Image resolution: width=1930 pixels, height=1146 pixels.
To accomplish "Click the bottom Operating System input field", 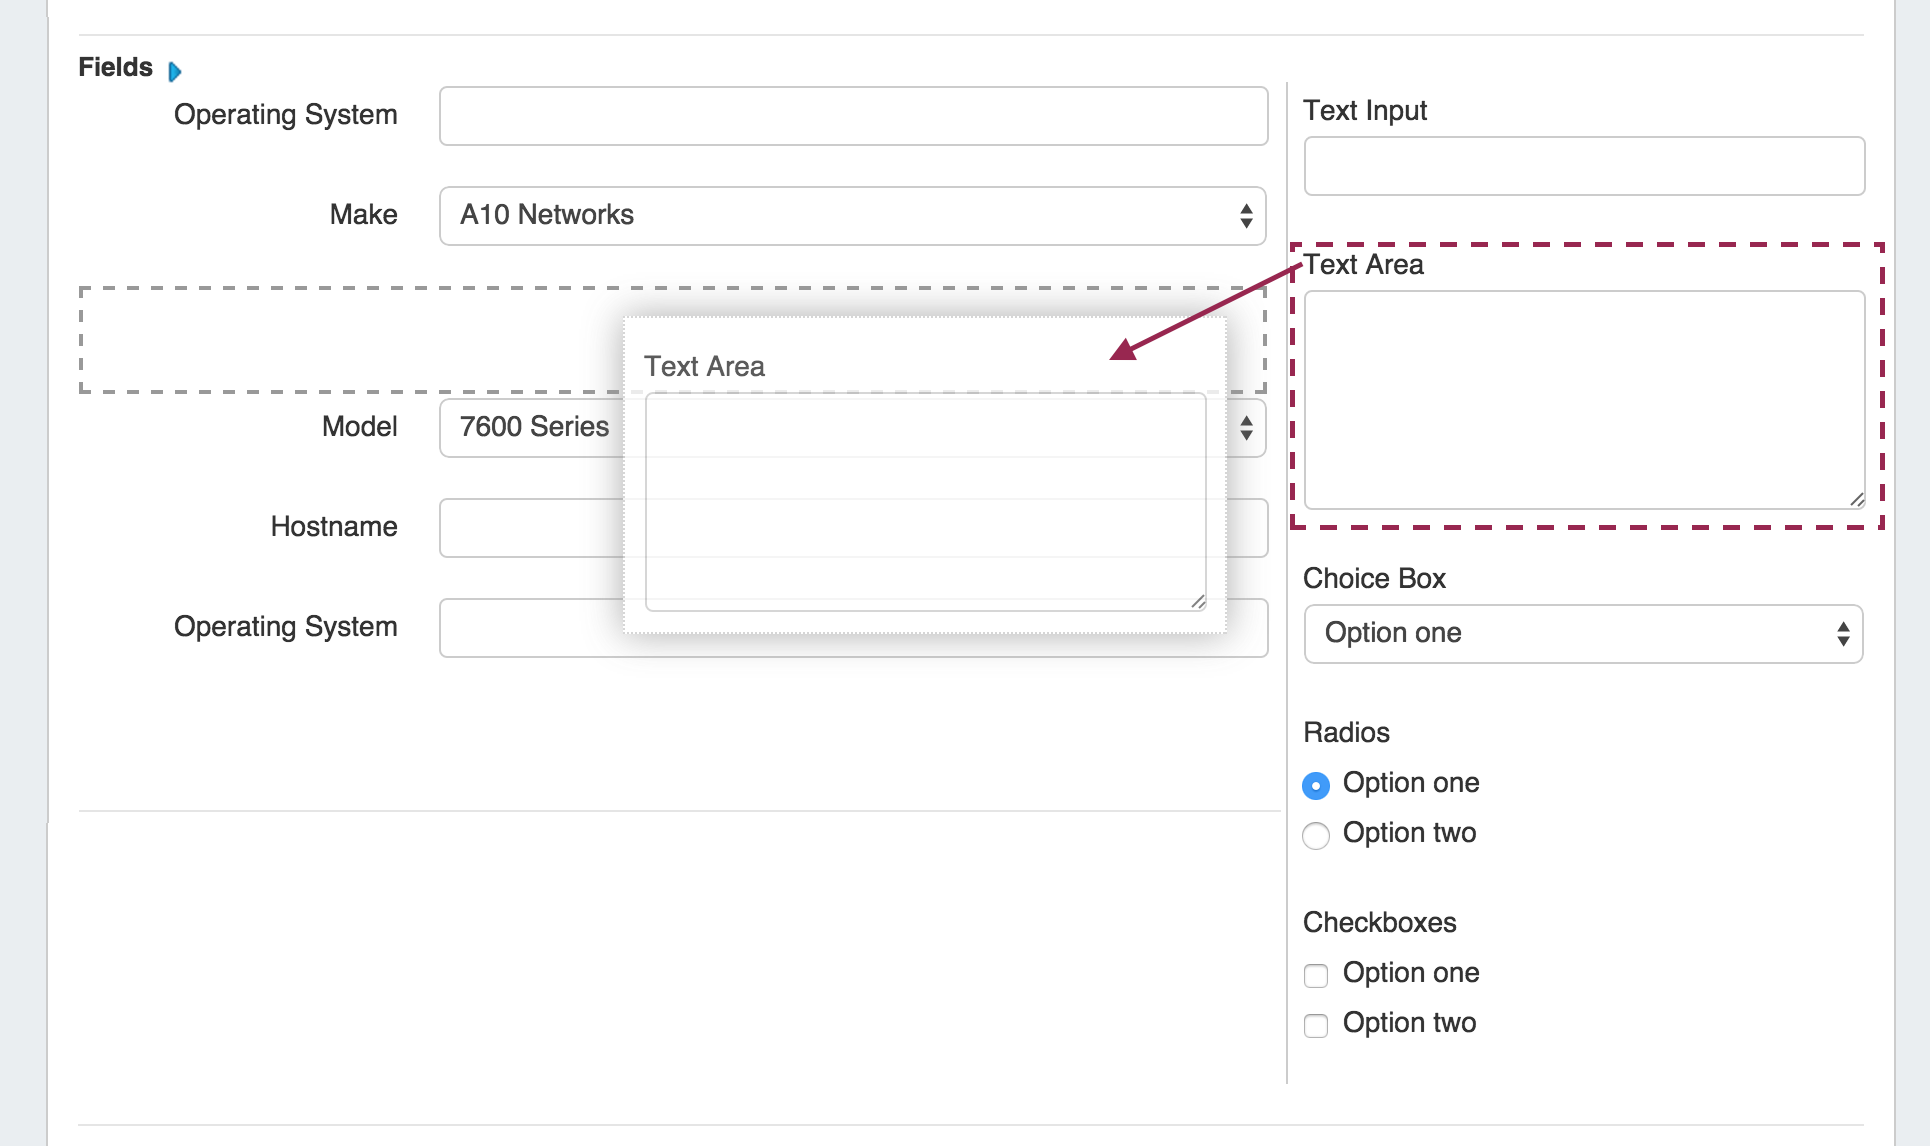I will [530, 628].
